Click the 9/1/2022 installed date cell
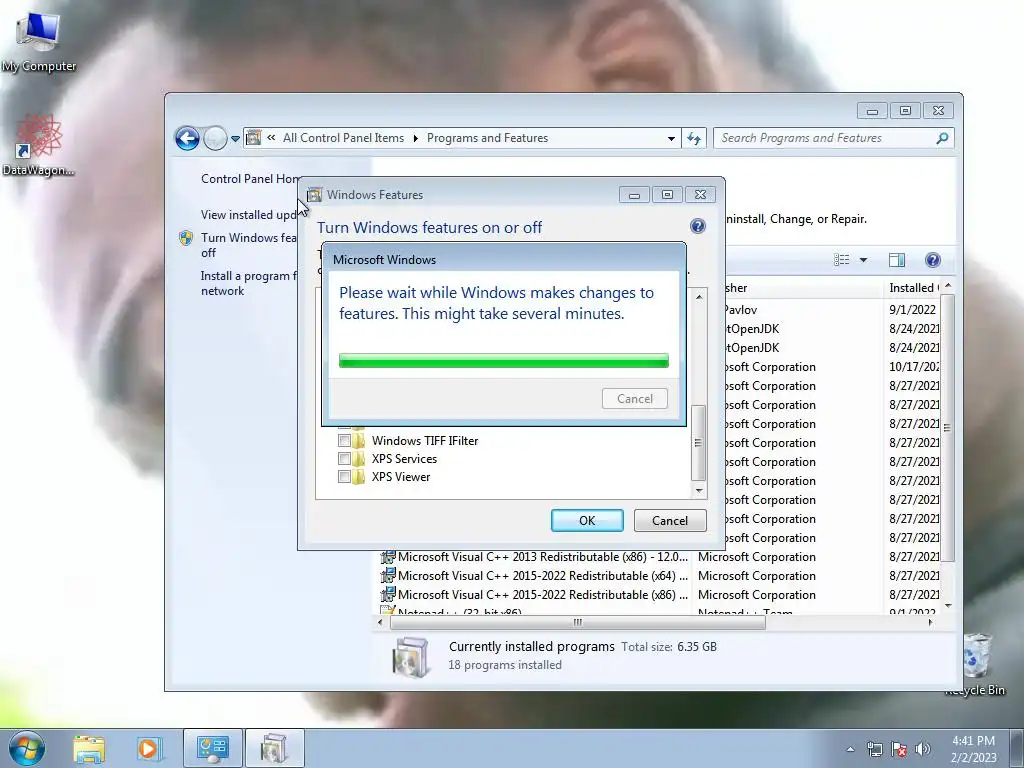The width and height of the screenshot is (1024, 768). pyautogui.click(x=912, y=310)
